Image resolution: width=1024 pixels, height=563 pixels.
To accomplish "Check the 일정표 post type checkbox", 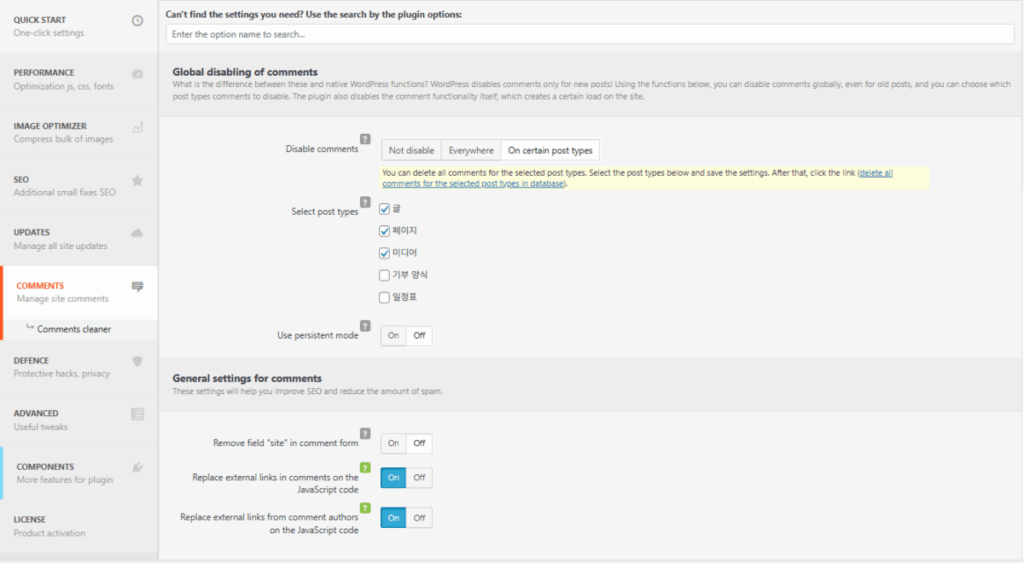I will click(x=385, y=297).
